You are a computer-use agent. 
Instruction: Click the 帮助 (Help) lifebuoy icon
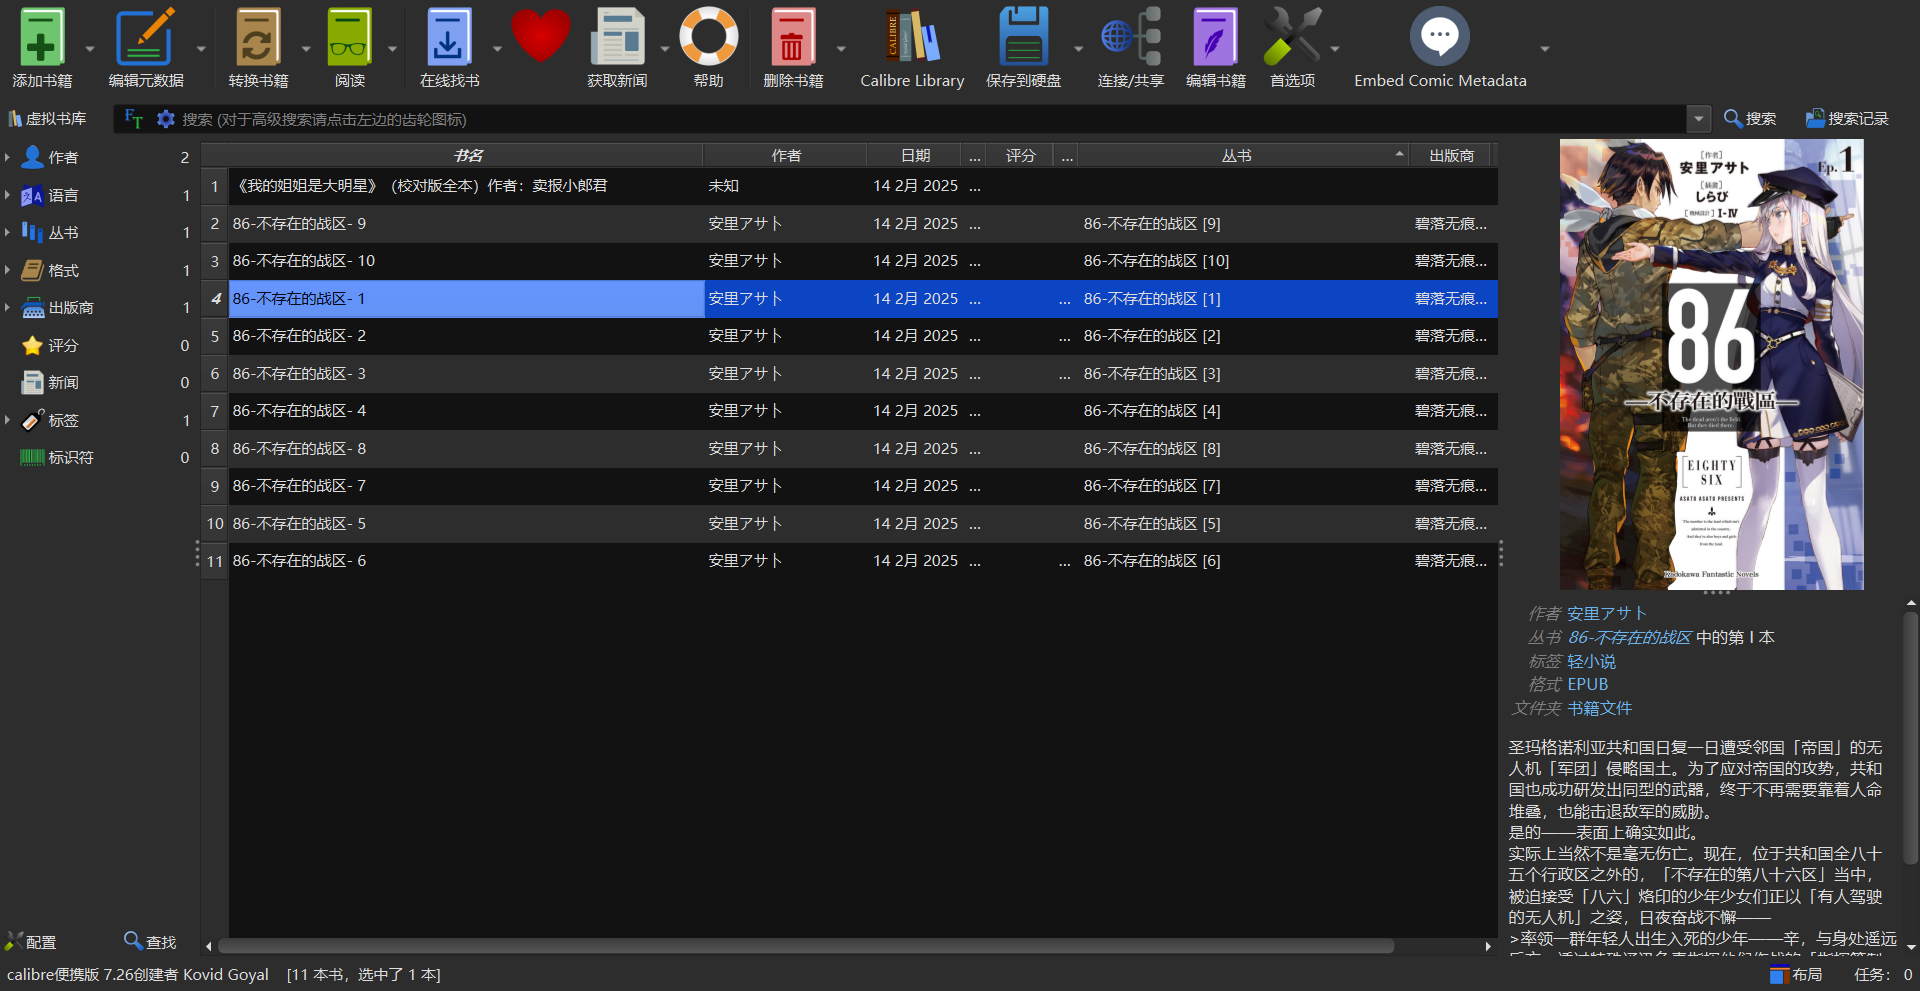click(708, 38)
